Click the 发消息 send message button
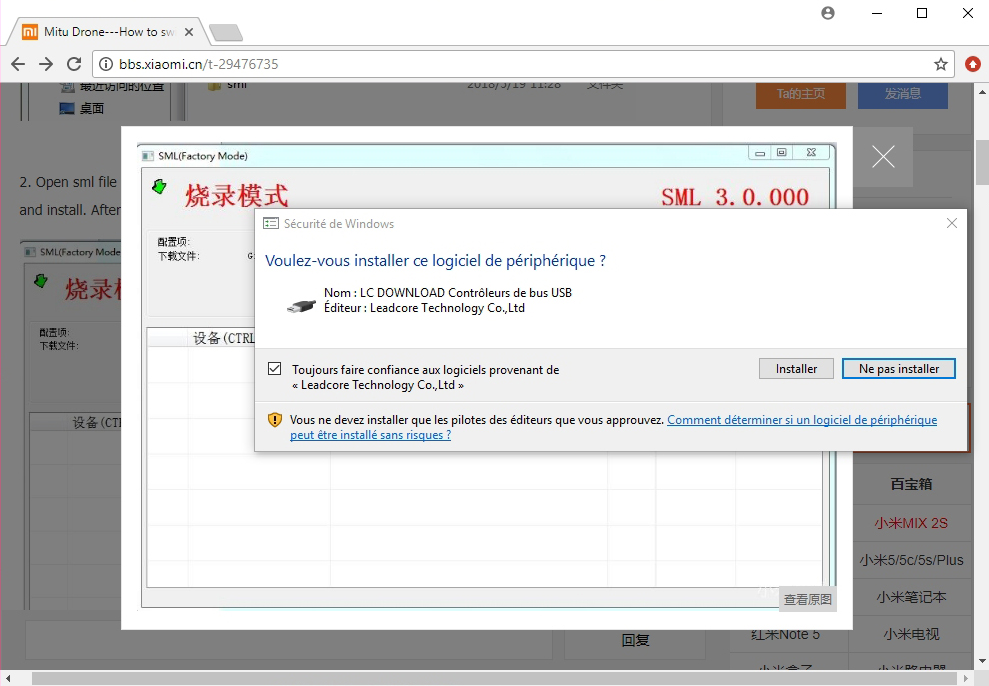 pos(903,94)
